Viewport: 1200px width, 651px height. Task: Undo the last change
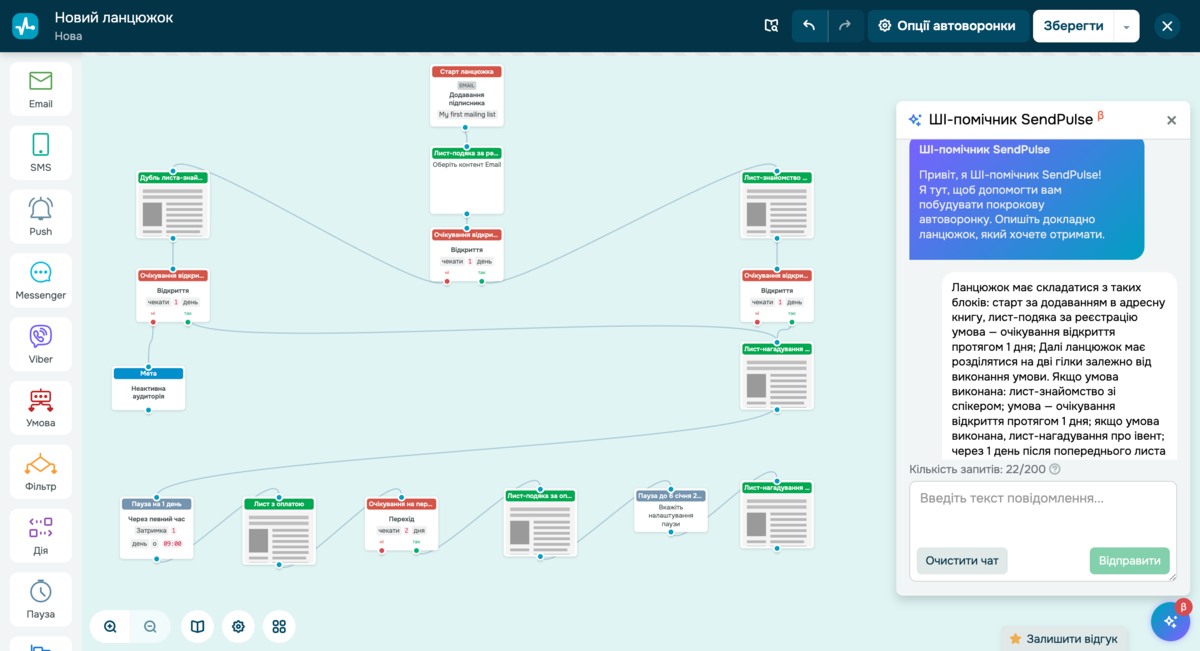pos(809,26)
